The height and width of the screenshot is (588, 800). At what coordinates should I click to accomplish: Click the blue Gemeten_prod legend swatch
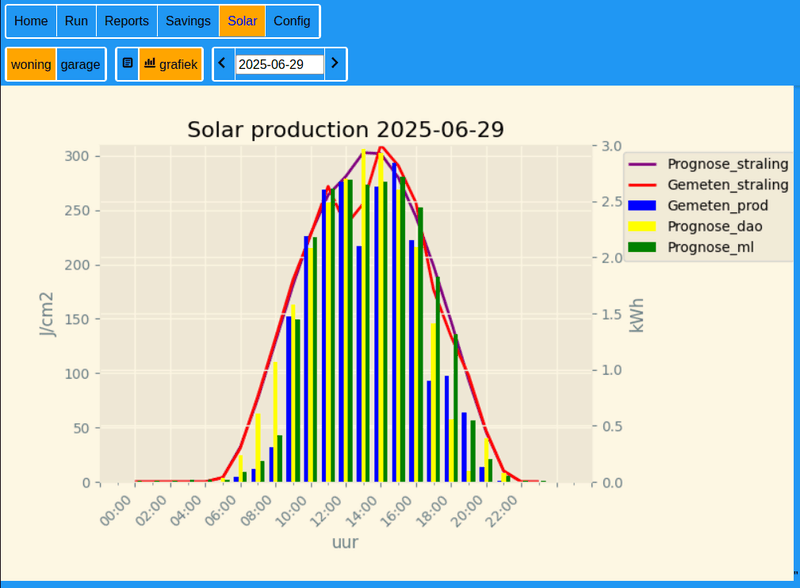[642, 206]
